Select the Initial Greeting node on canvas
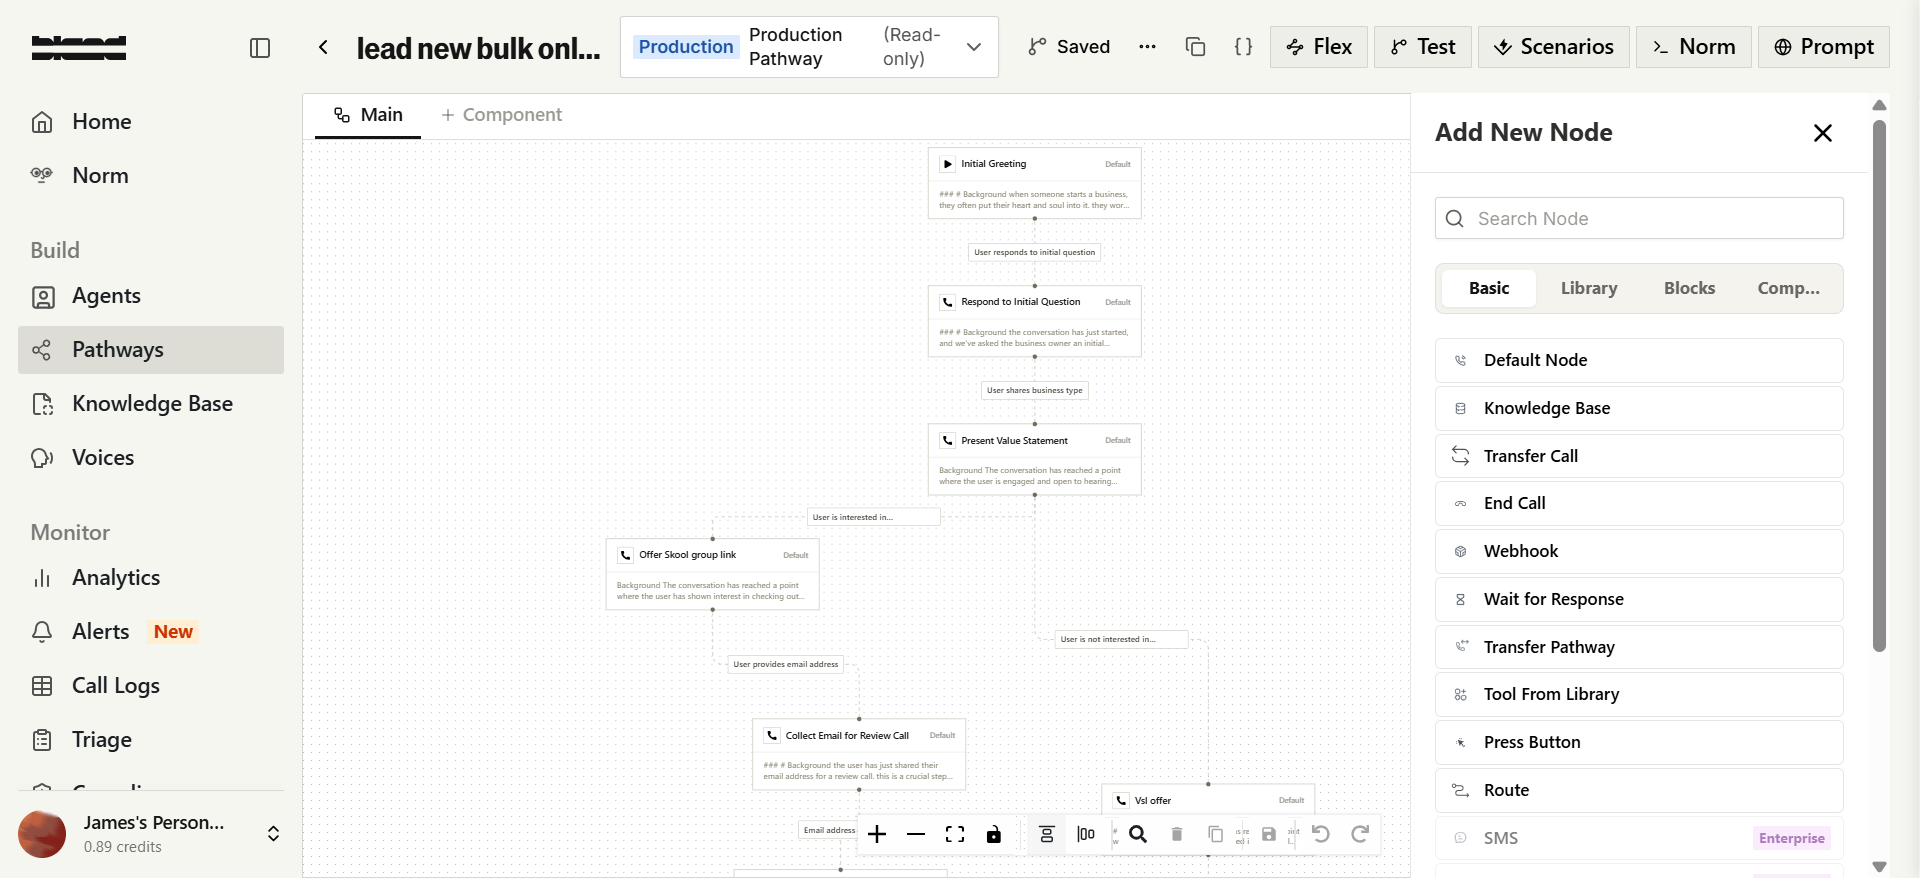 point(1035,183)
